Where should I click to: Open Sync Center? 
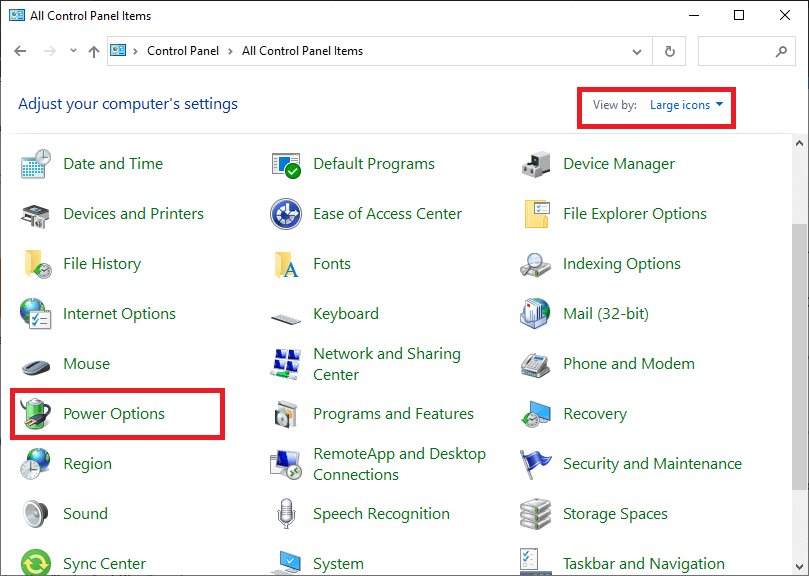104,563
